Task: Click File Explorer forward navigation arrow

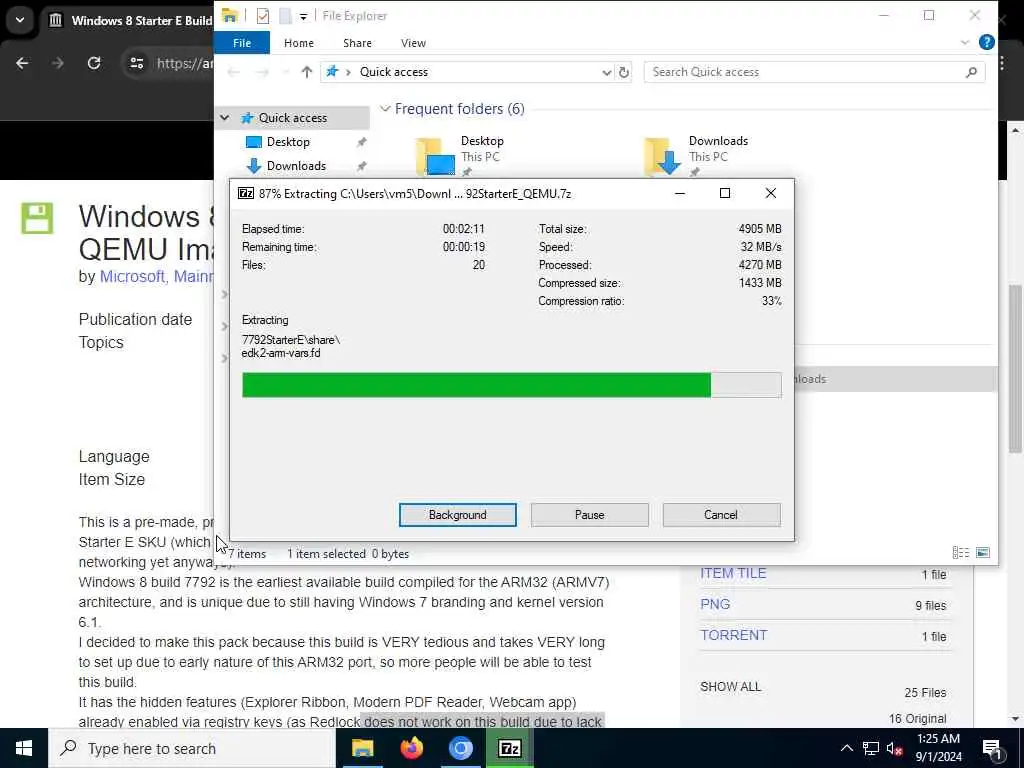Action: click(262, 72)
